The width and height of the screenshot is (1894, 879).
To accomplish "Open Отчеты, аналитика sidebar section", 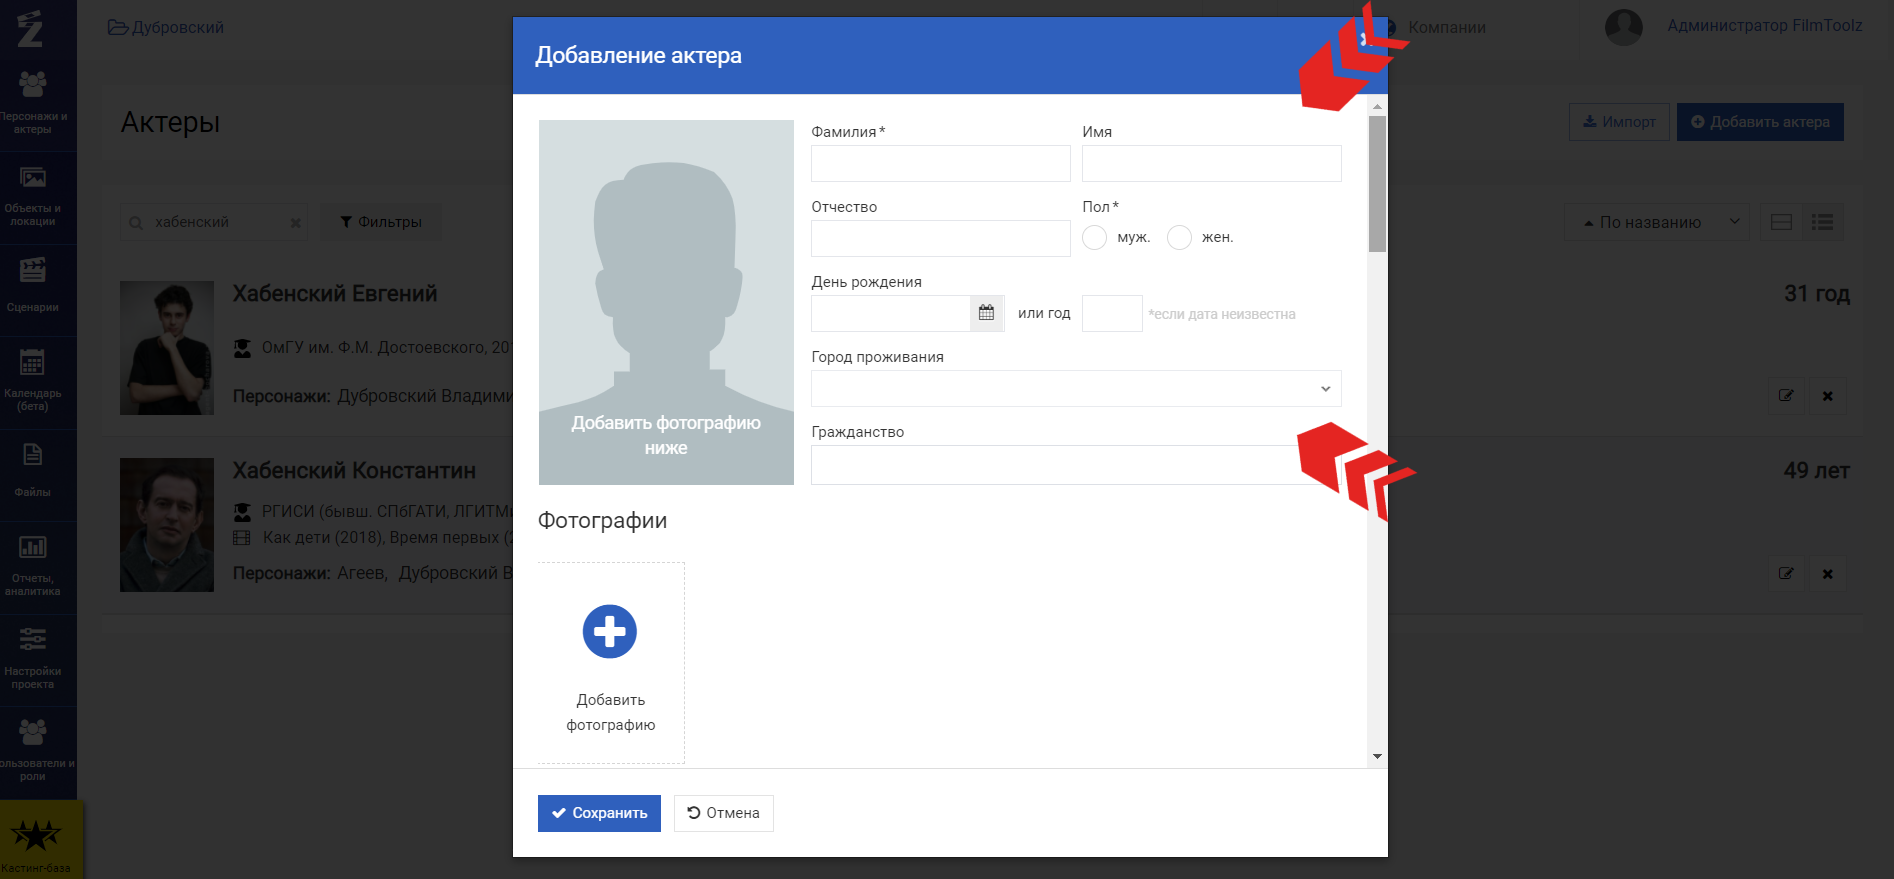I will (x=33, y=568).
